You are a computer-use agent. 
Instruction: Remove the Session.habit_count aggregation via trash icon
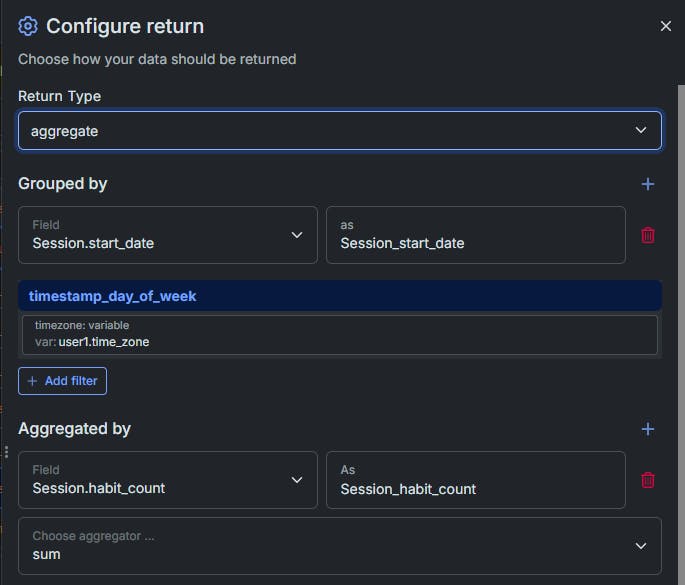[x=647, y=480]
